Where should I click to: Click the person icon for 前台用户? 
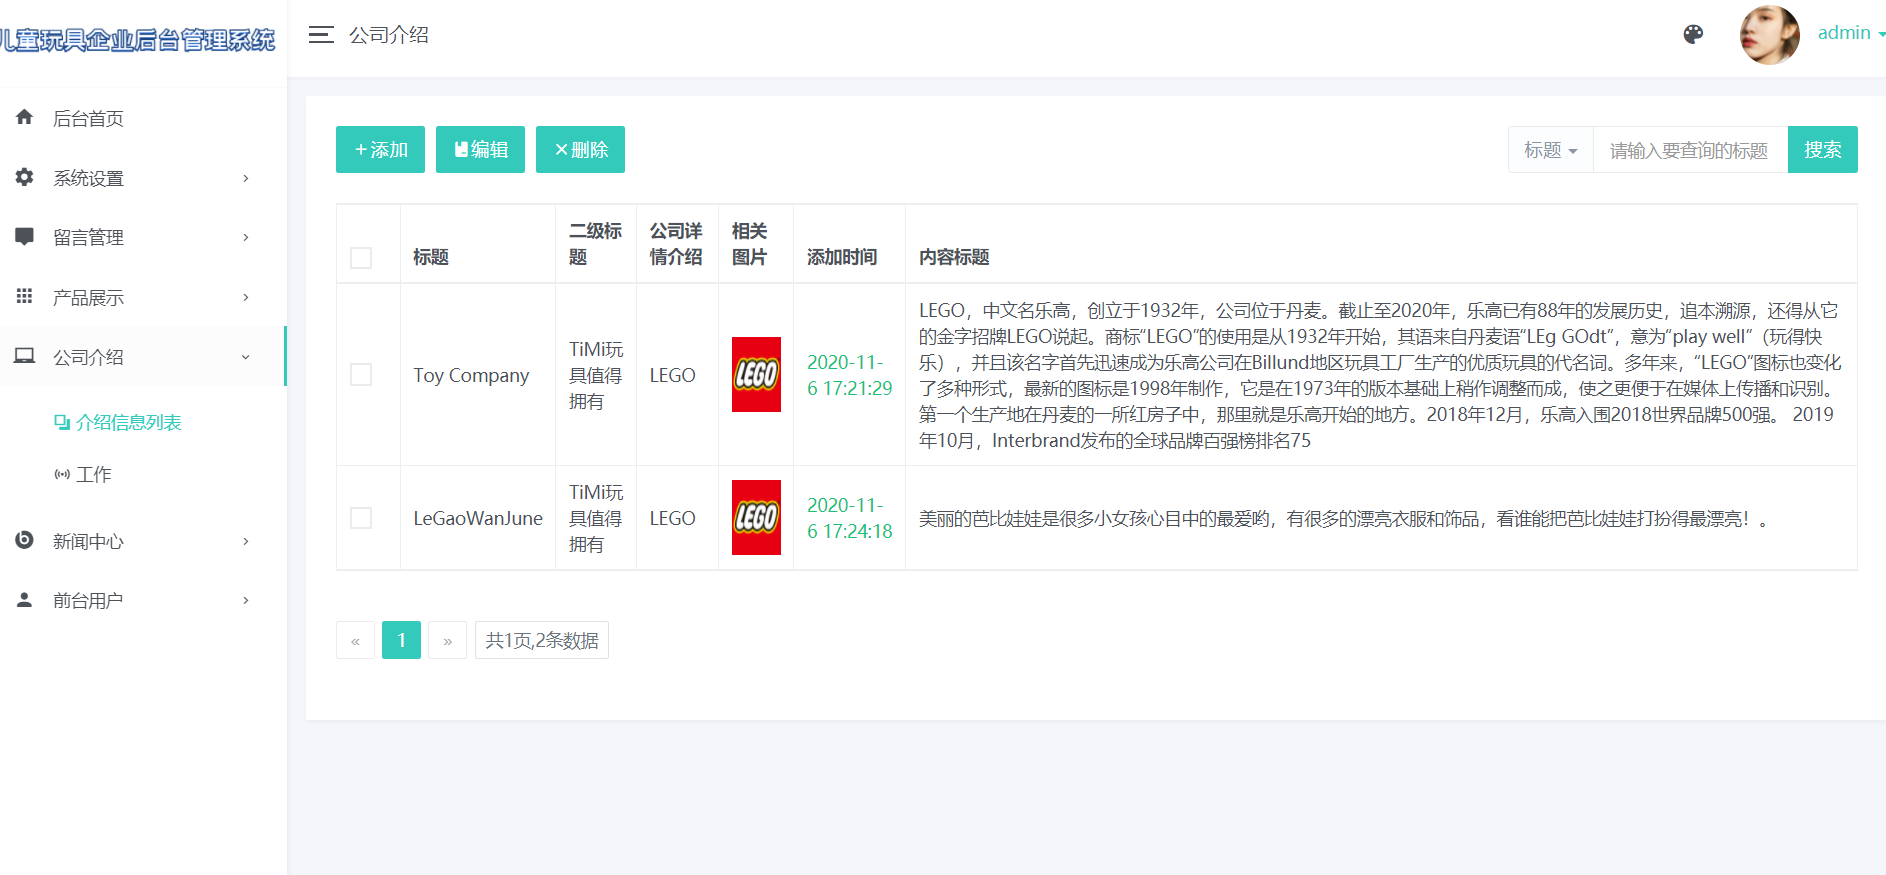(25, 600)
